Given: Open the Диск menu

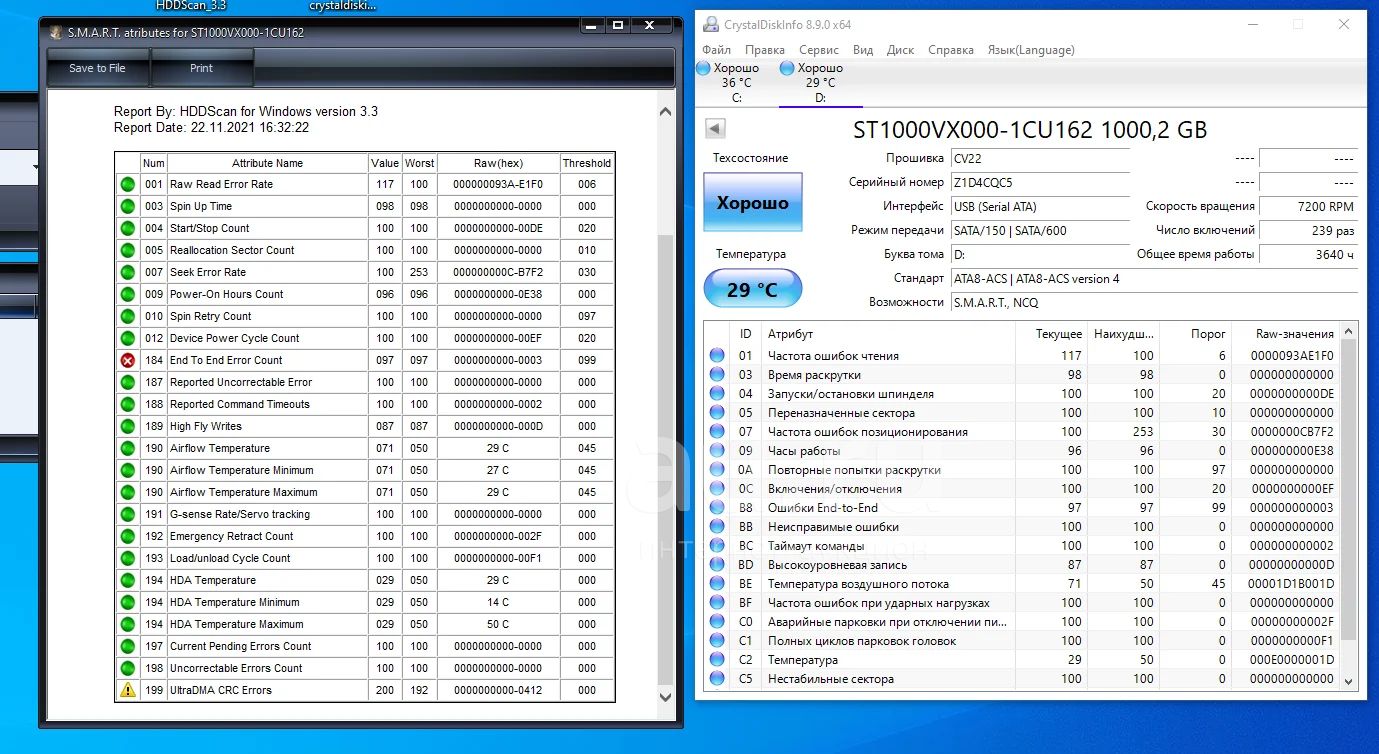Looking at the screenshot, I should click(900, 50).
